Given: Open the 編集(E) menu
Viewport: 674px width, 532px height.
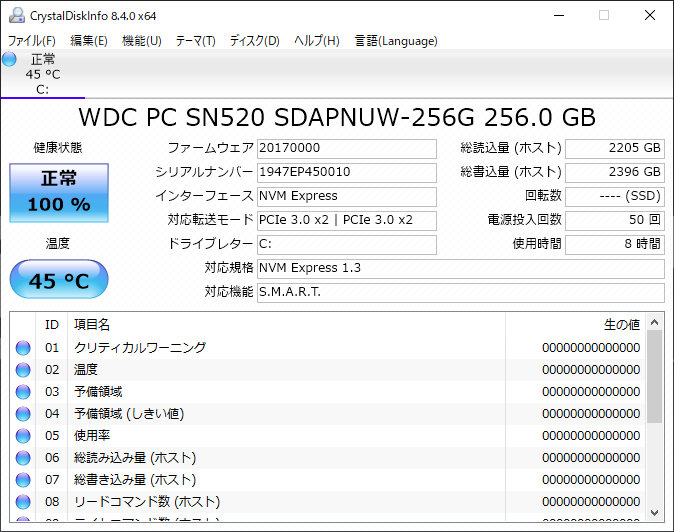Looking at the screenshot, I should click(89, 41).
